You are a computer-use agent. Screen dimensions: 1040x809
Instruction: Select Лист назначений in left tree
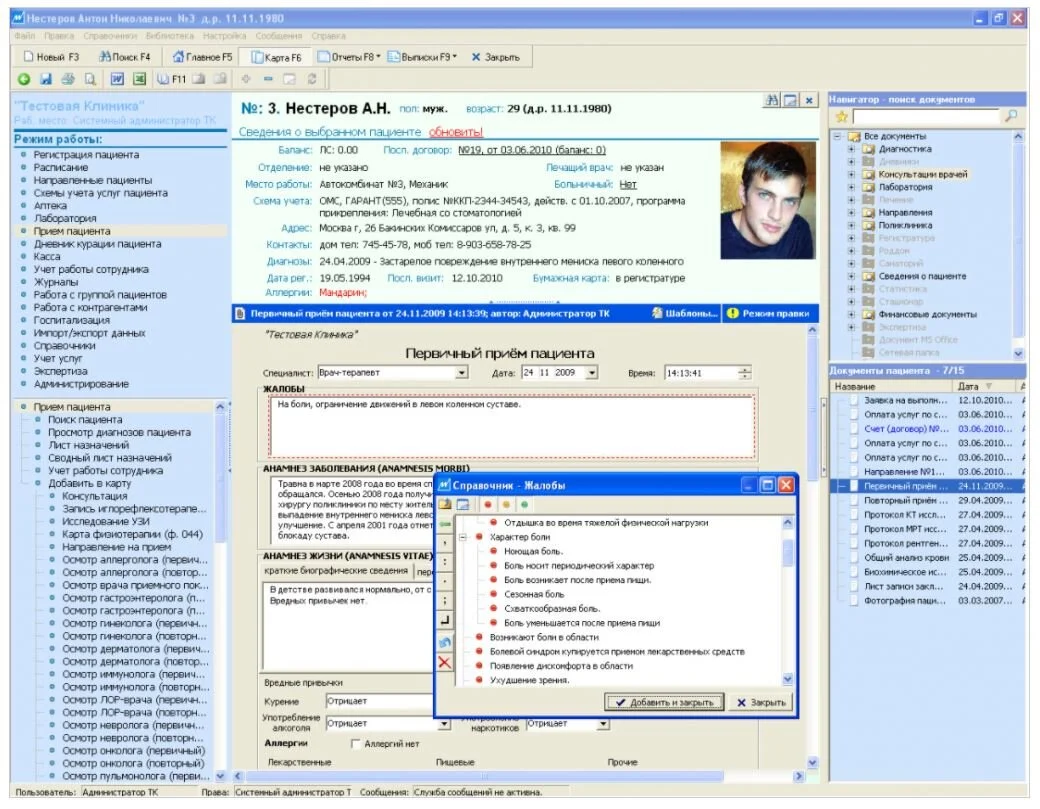[x=88, y=446]
